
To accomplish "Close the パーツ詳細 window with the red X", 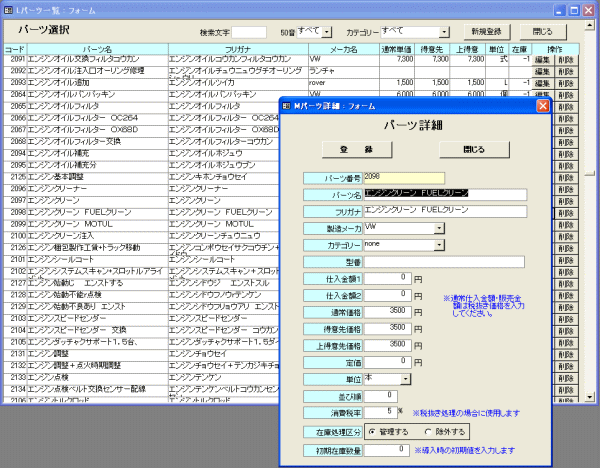I will pyautogui.click(x=543, y=105).
